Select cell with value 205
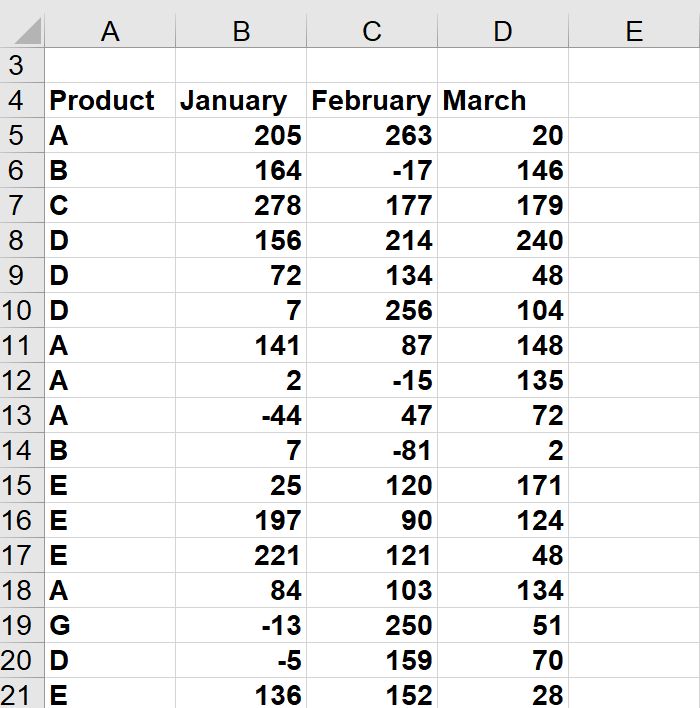 [x=241, y=135]
